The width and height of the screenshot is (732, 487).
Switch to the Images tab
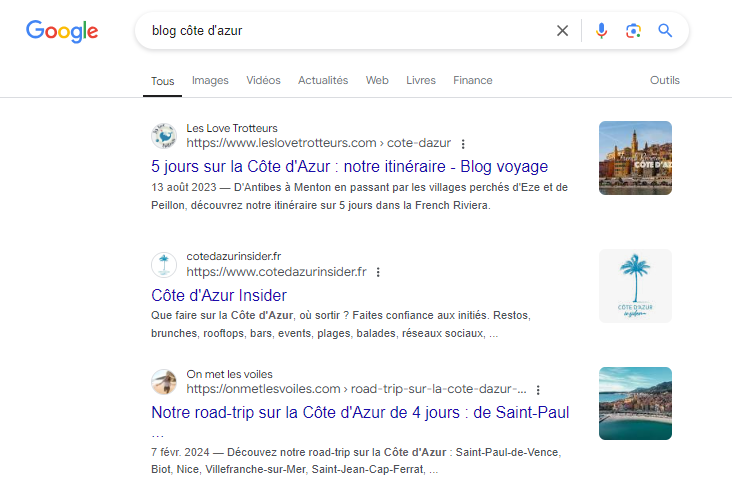[210, 80]
